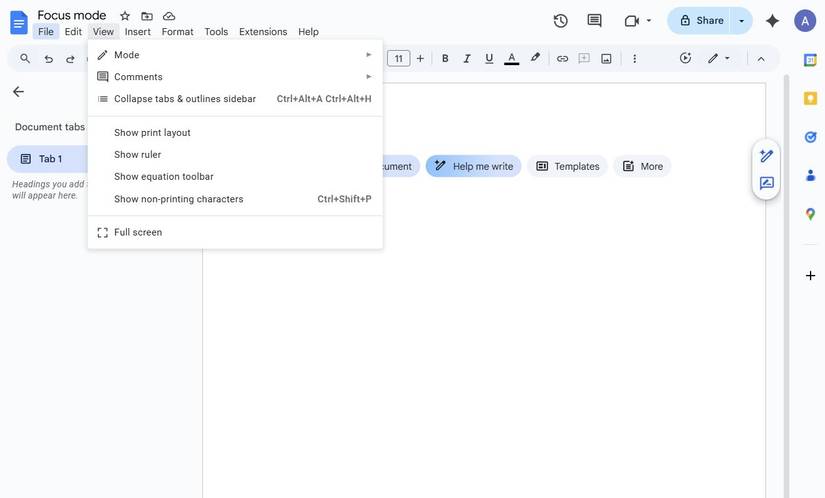Get add-ons with the plus icon
This screenshot has height=498, width=825.
tap(810, 276)
